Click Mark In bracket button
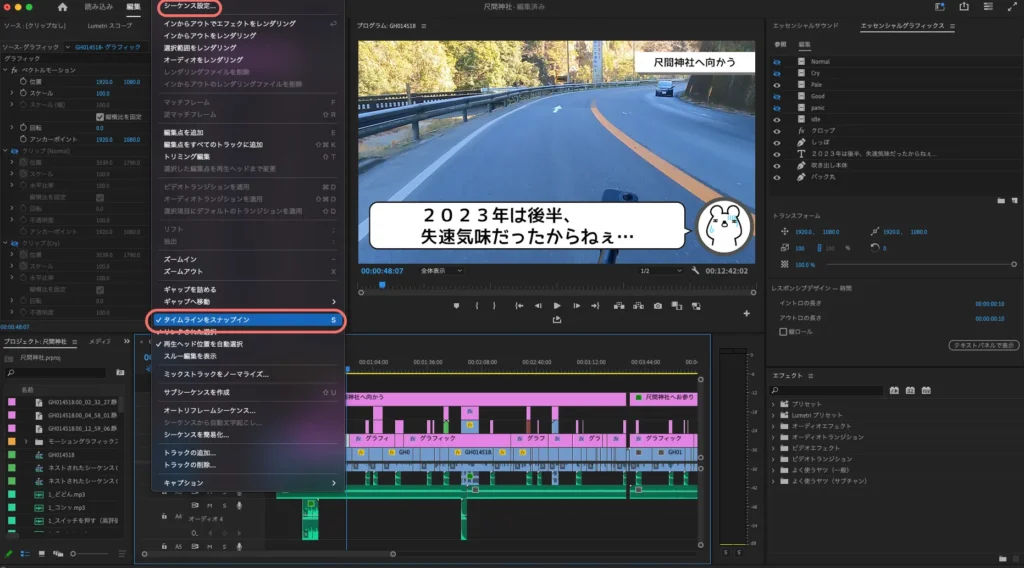Image resolution: width=1024 pixels, height=568 pixels. (x=477, y=306)
